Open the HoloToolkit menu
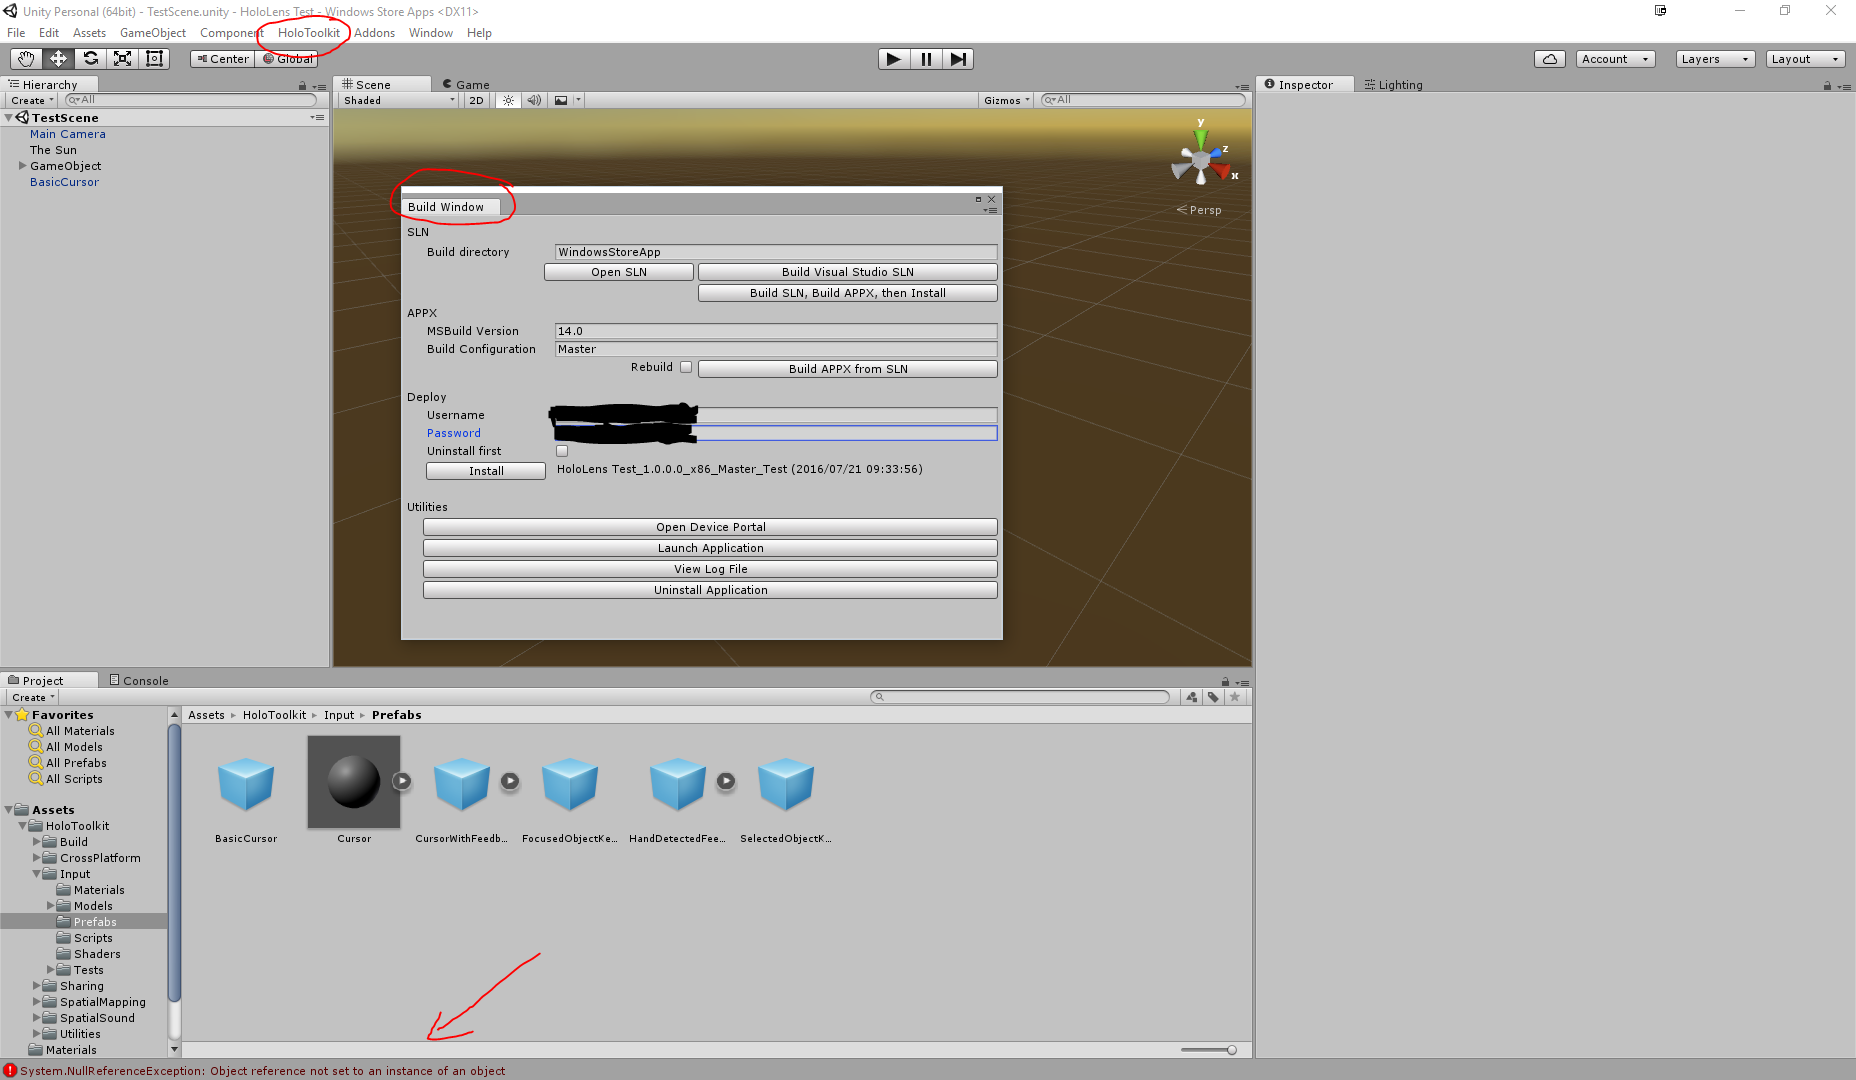Image resolution: width=1856 pixels, height=1080 pixels. pos(307,32)
